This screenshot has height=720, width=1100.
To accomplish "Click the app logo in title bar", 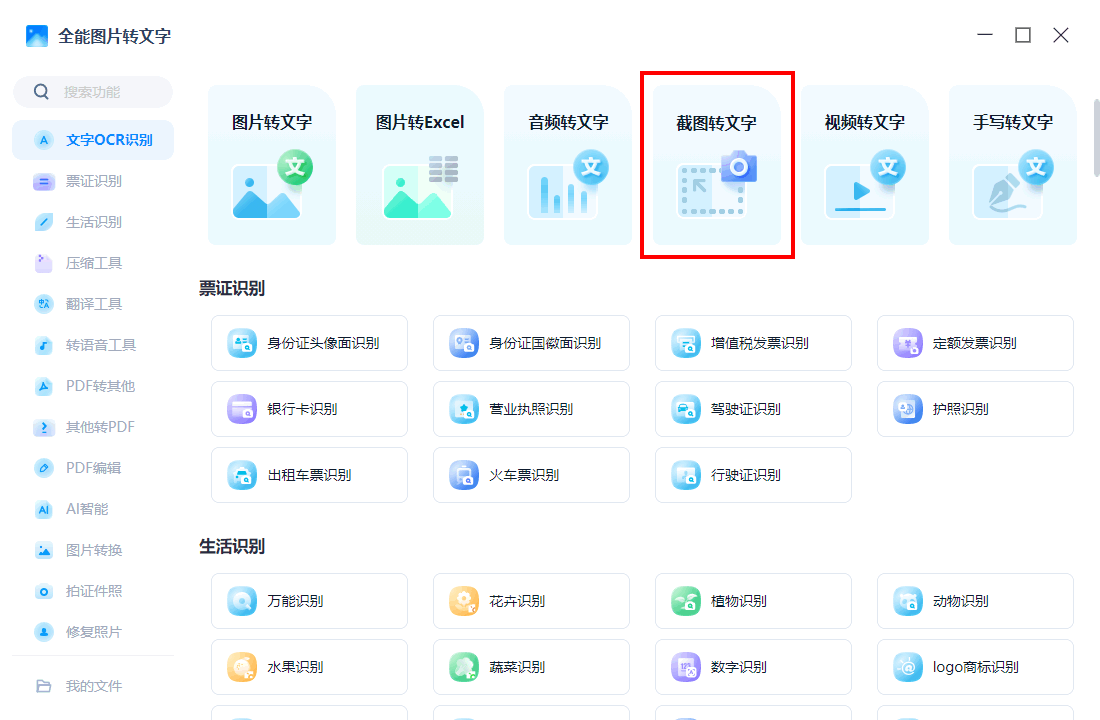I will [x=36, y=36].
